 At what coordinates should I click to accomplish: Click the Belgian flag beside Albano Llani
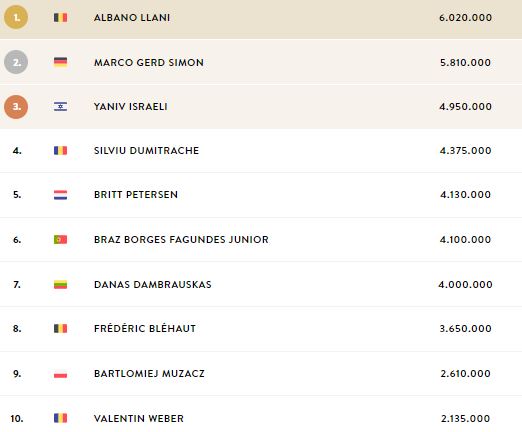(x=60, y=17)
